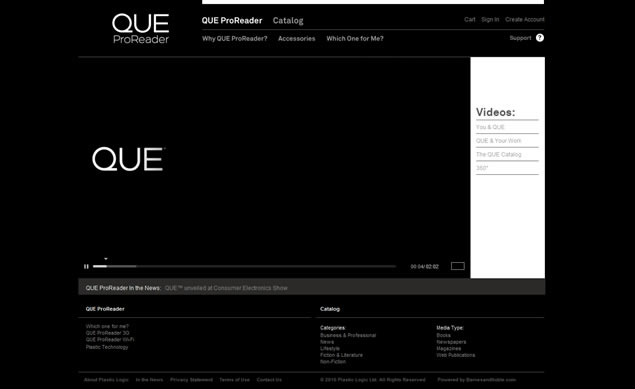Open the Lifestyle category
The height and width of the screenshot is (389, 635).
[330, 349]
